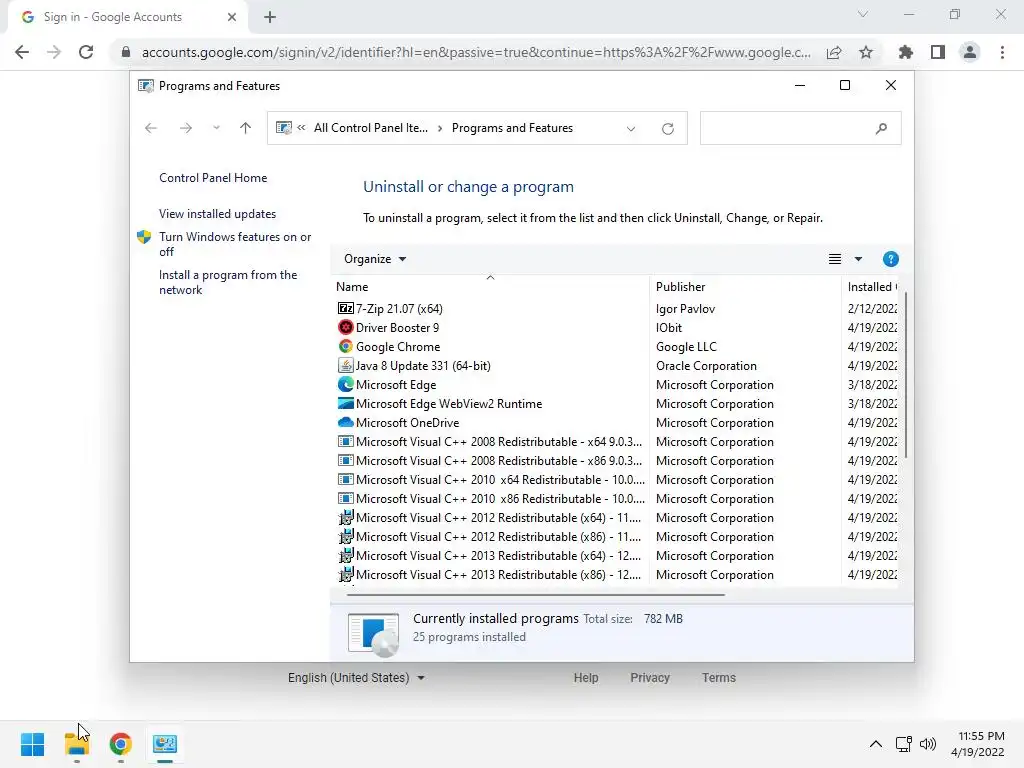Click the Control Panel search box
This screenshot has height=768, width=1024.
(800, 129)
